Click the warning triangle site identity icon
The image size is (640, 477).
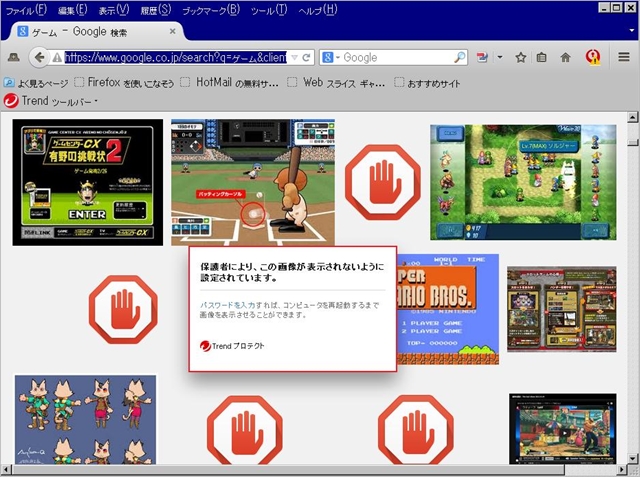click(x=57, y=58)
